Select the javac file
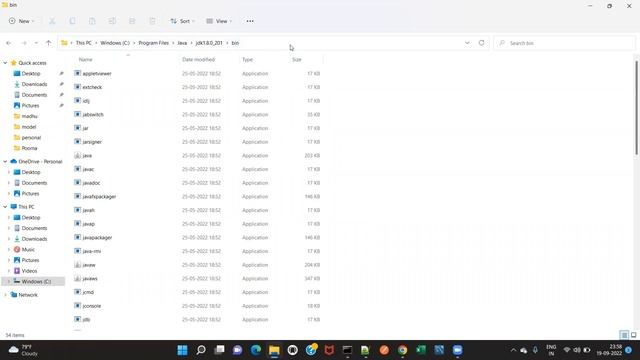The height and width of the screenshot is (360, 640). tap(88, 169)
